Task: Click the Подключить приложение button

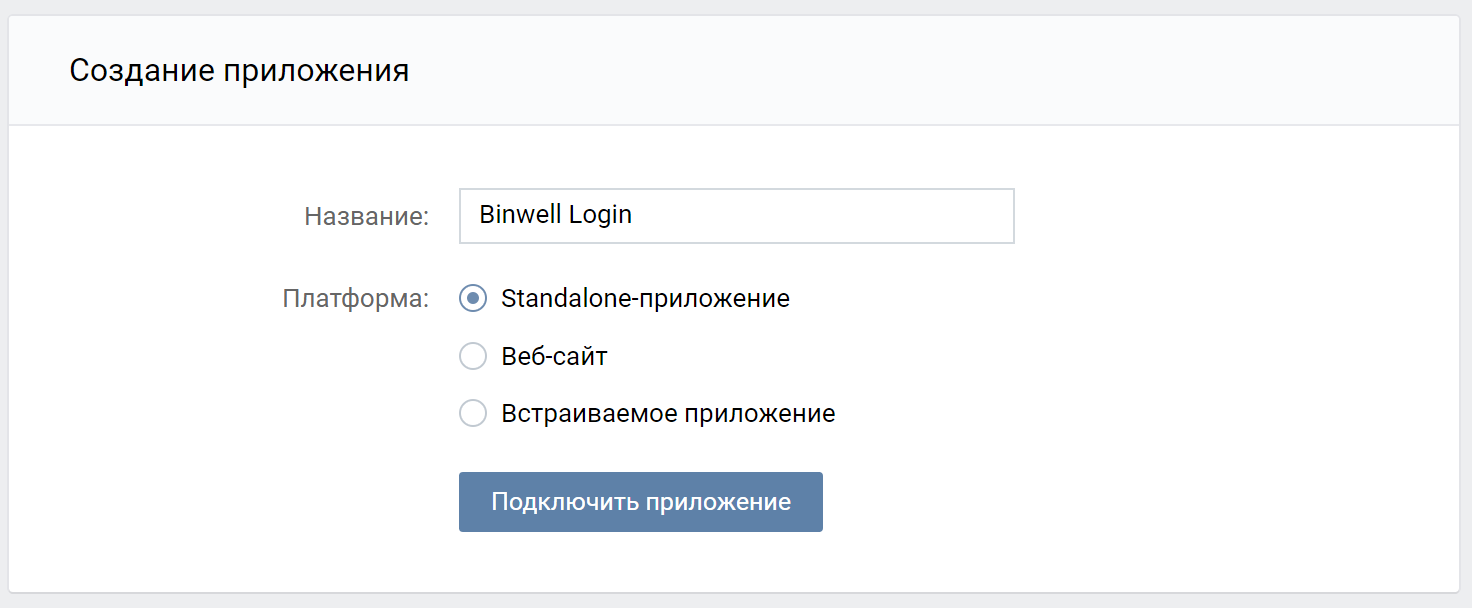Action: click(x=640, y=501)
